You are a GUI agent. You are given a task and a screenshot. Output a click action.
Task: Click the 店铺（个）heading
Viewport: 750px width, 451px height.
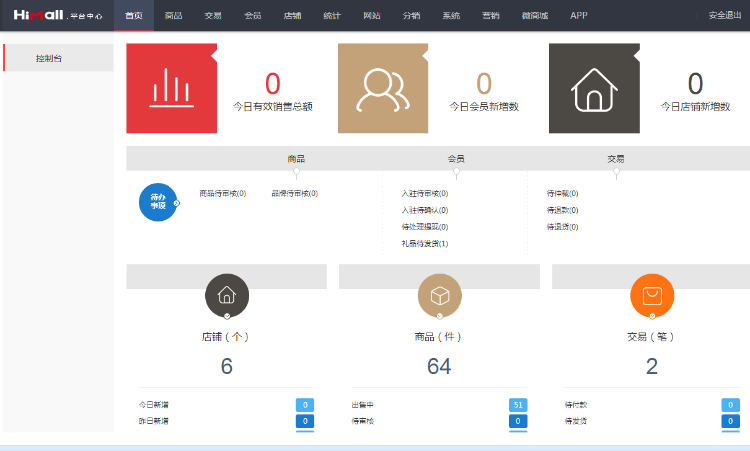226,337
